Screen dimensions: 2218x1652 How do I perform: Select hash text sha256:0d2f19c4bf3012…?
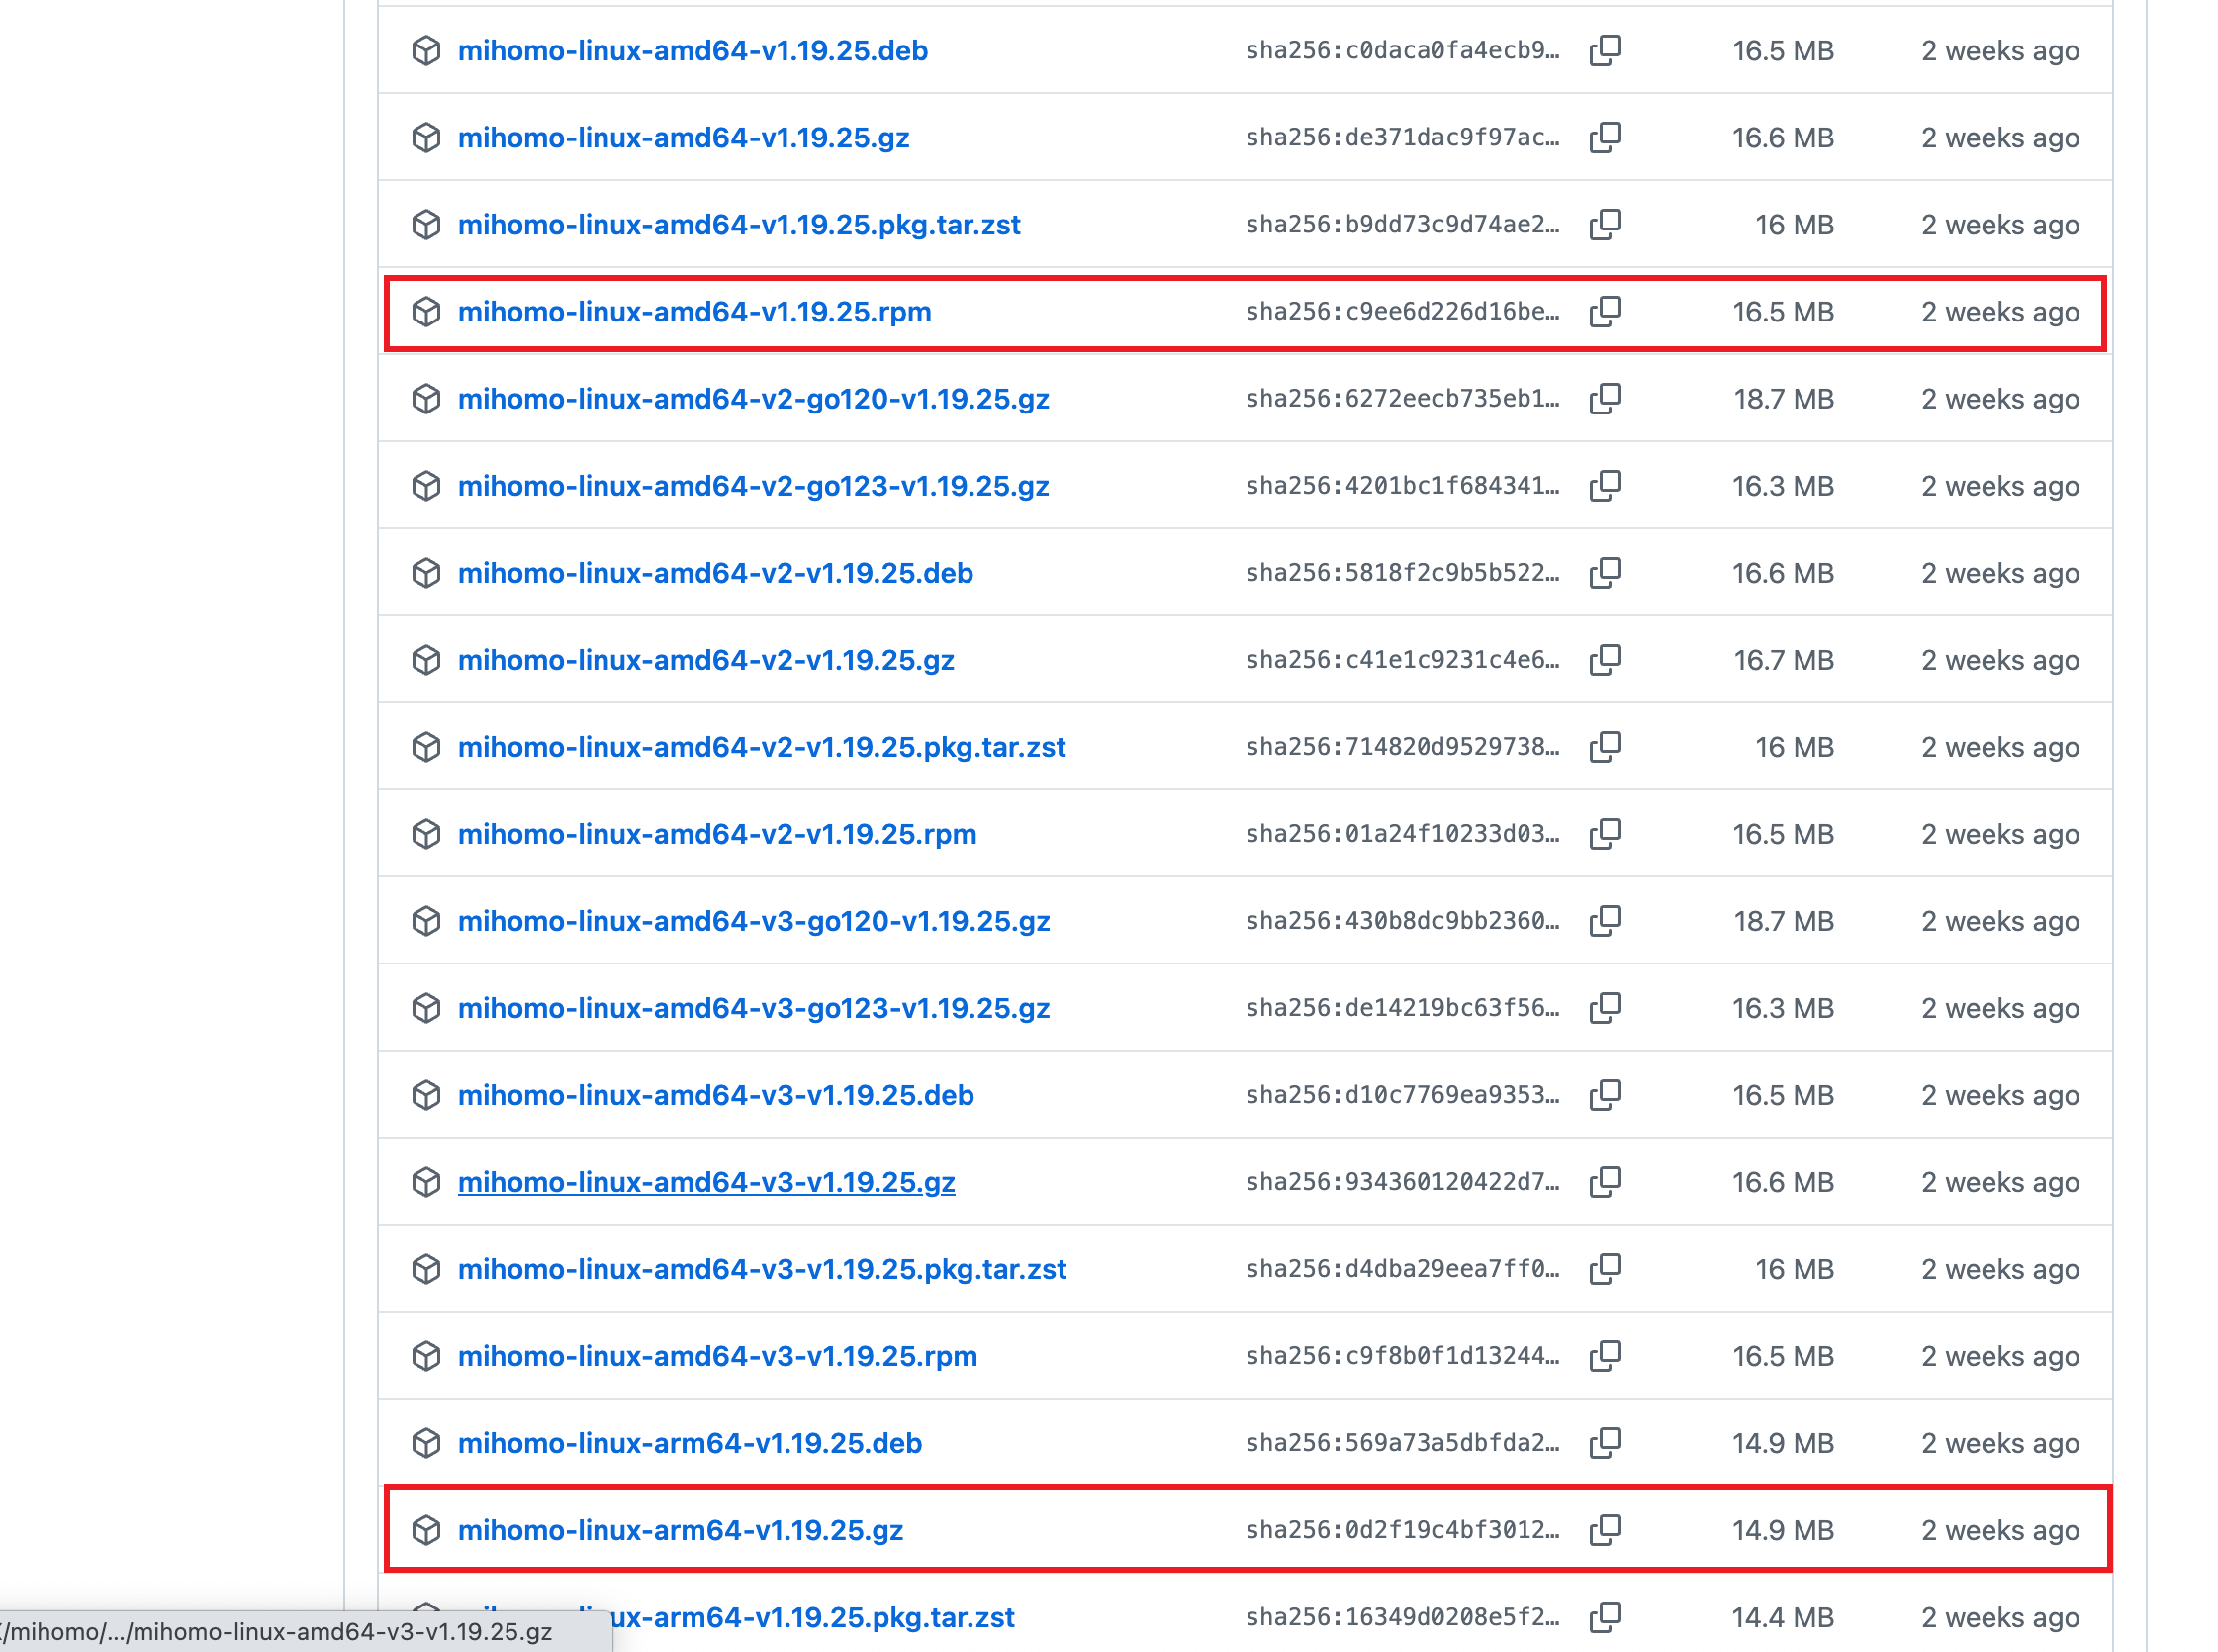(x=1402, y=1530)
